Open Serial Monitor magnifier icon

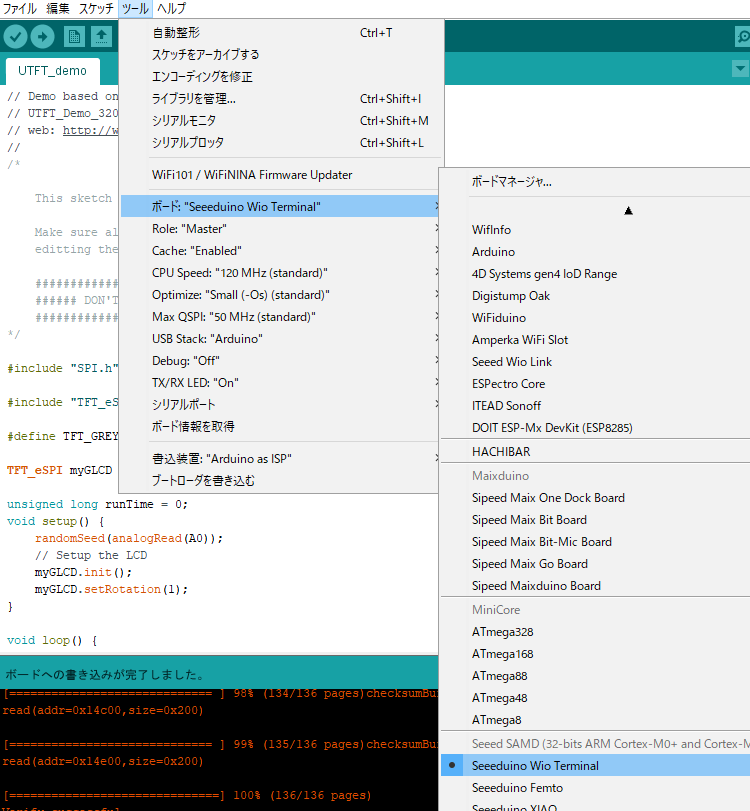743,37
